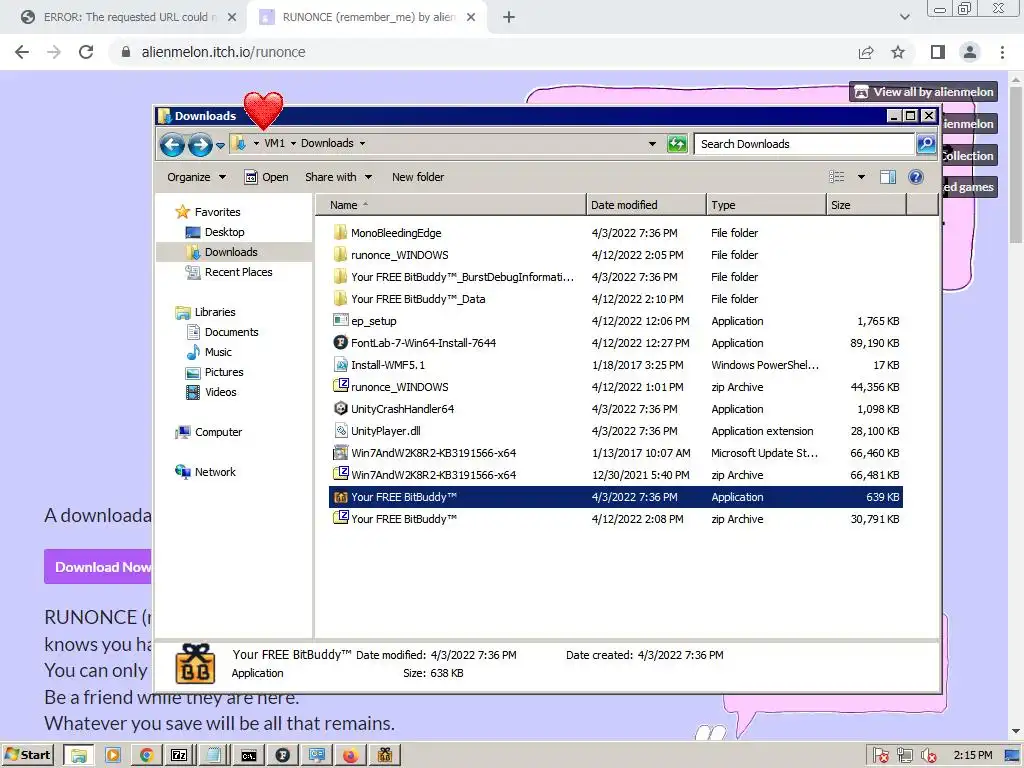Expand the VM1 breadcrumb dropdown arrow

pyautogui.click(x=293, y=144)
